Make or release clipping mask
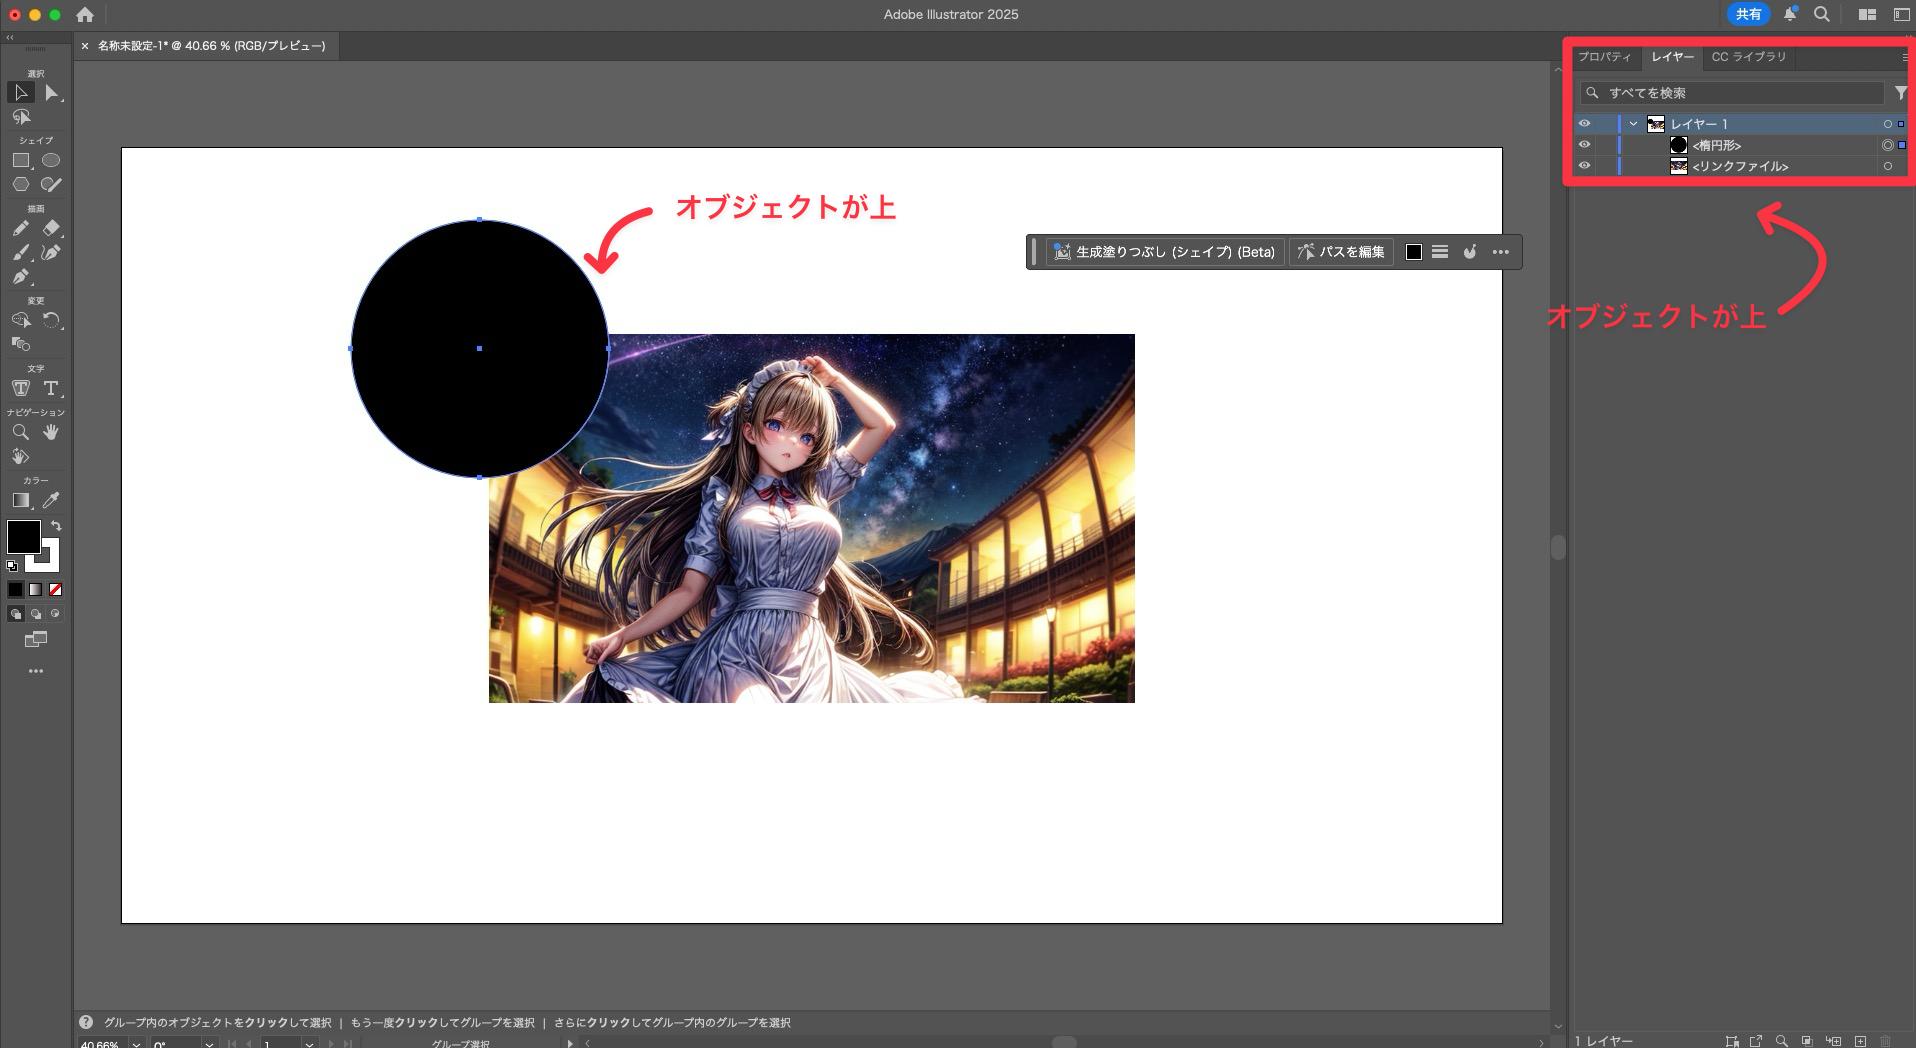The height and width of the screenshot is (1048, 1916). pos(1807,1041)
